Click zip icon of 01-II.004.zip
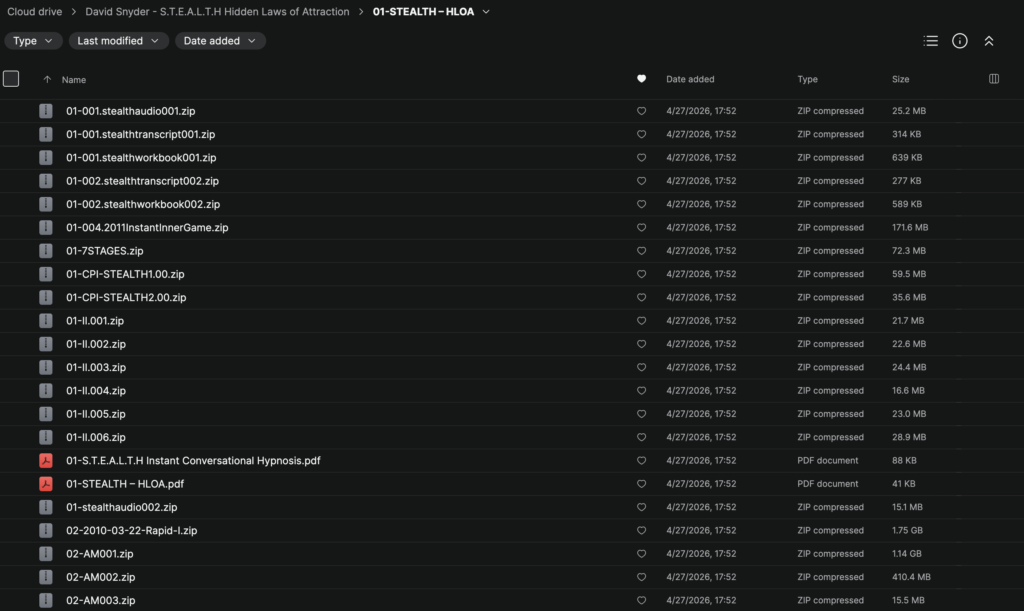The width and height of the screenshot is (1024, 611). click(x=46, y=390)
